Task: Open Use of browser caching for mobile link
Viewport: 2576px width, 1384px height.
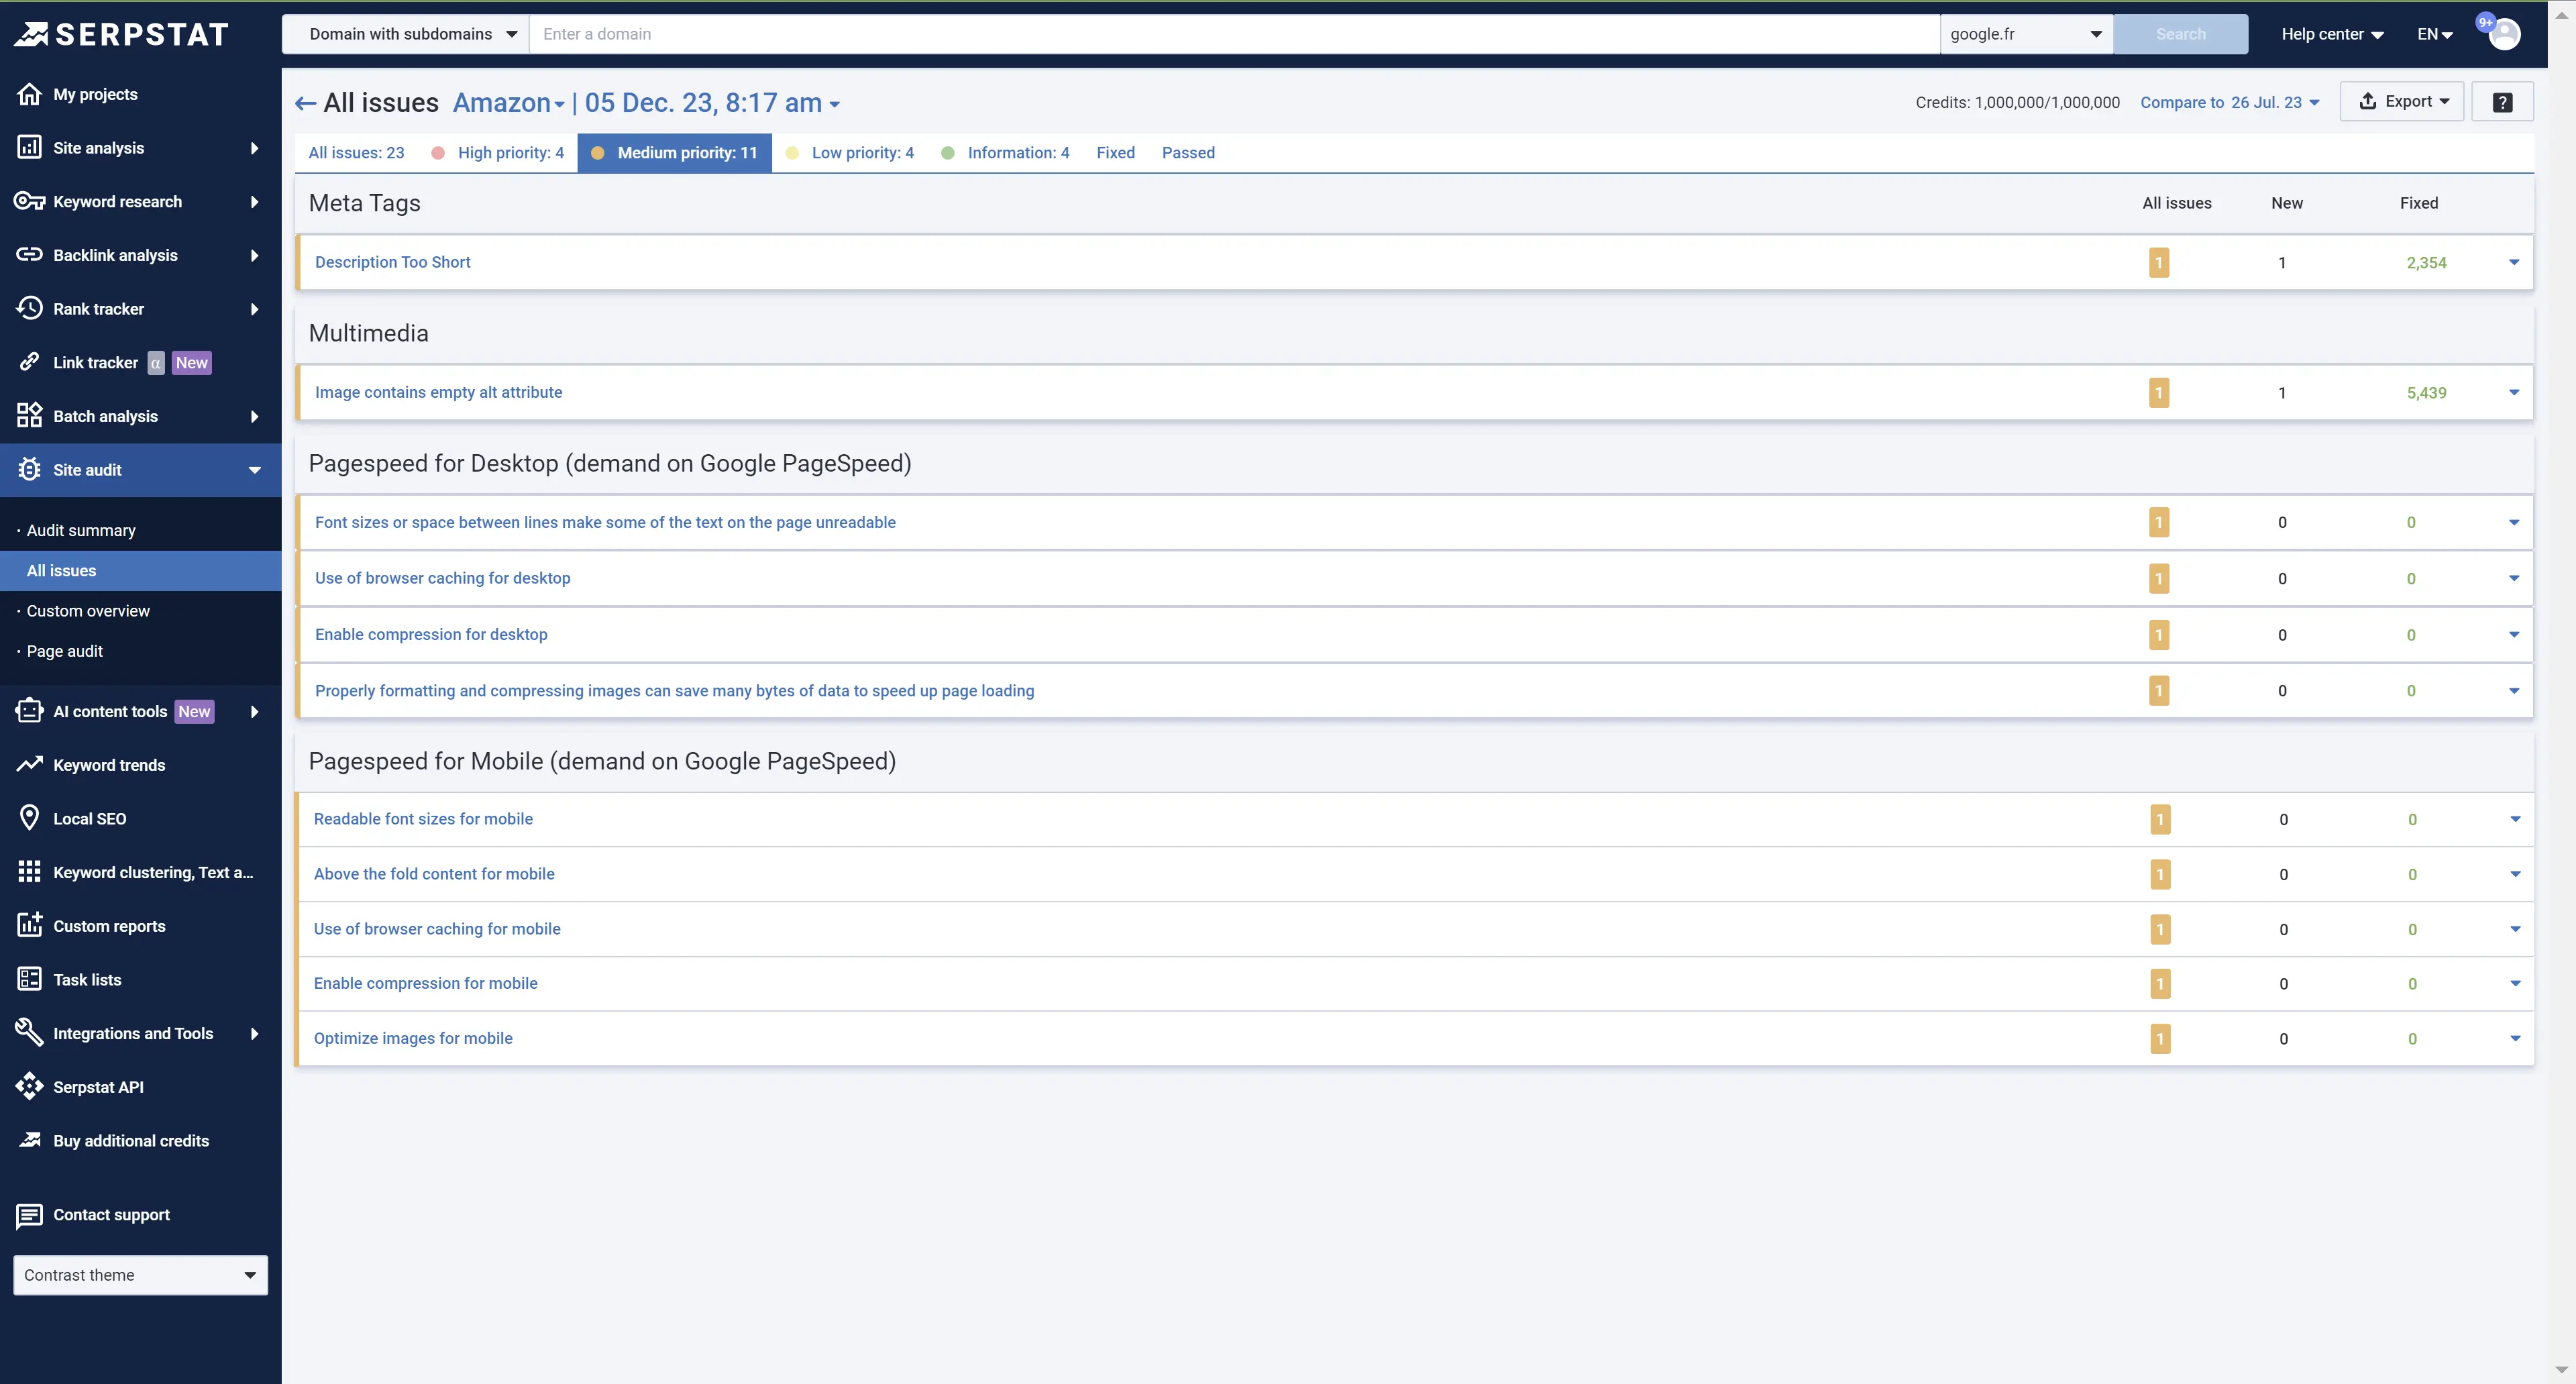Action: click(x=437, y=928)
